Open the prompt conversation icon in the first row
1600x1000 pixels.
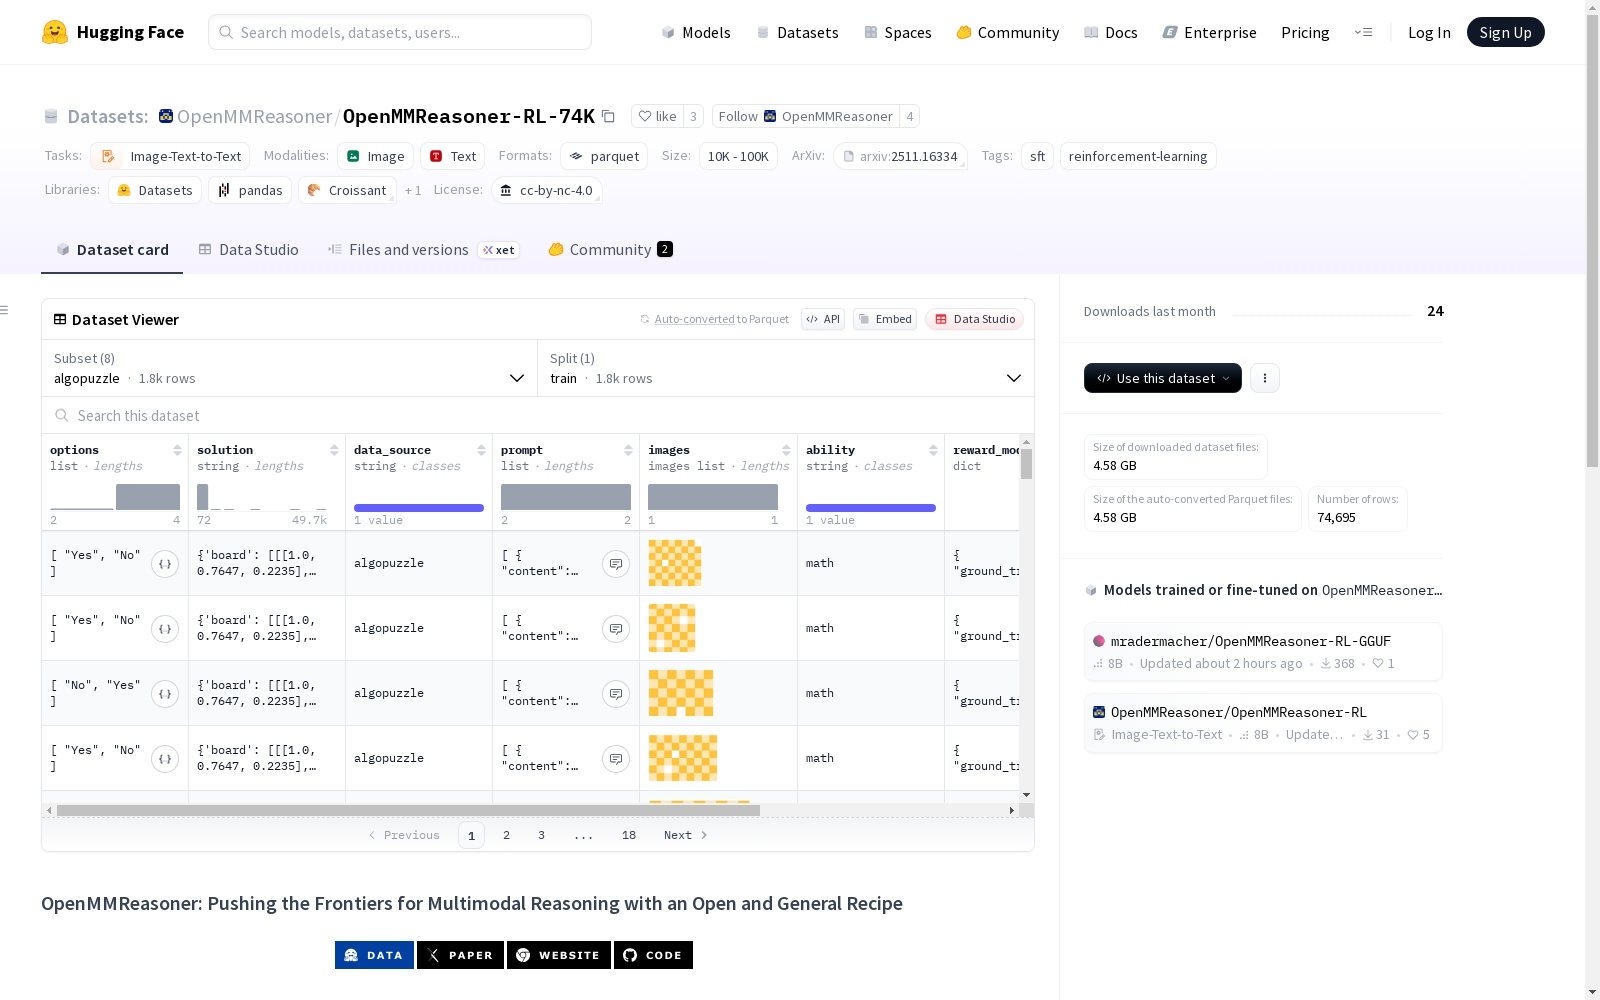point(616,564)
